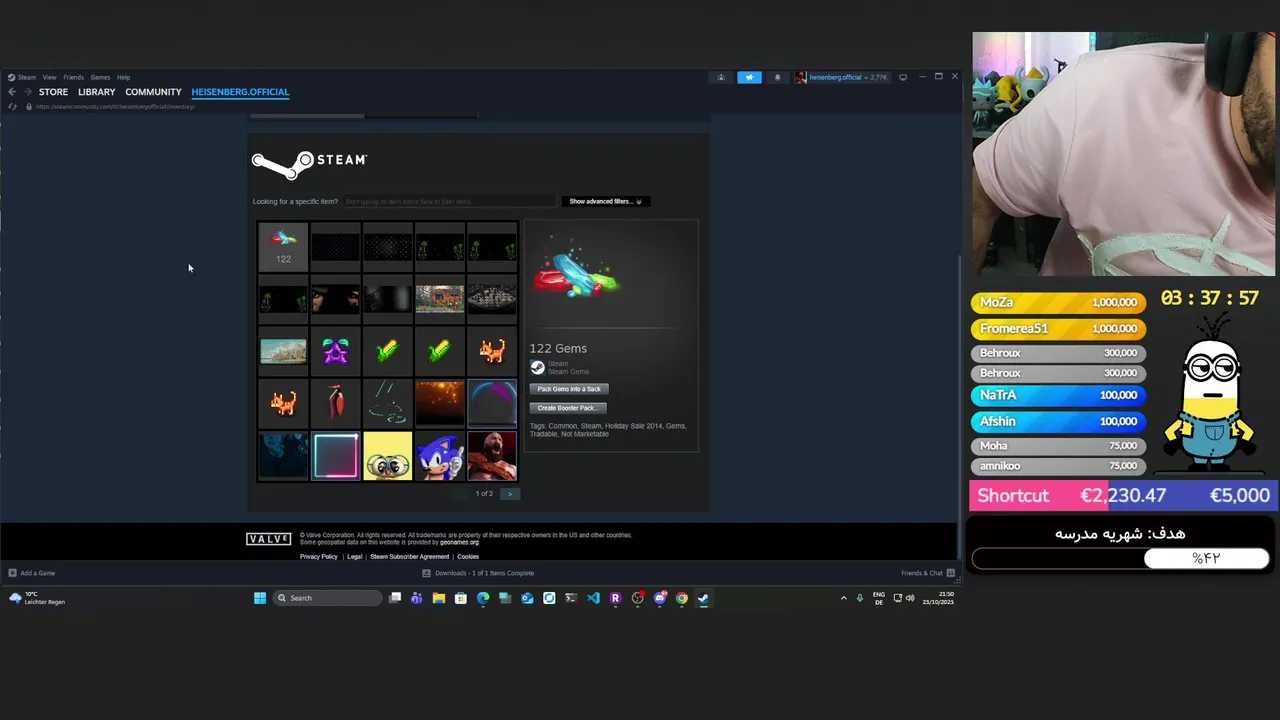The height and width of the screenshot is (720, 1280).
Task: Open the friends activity icon in header
Action: pyautogui.click(x=721, y=77)
